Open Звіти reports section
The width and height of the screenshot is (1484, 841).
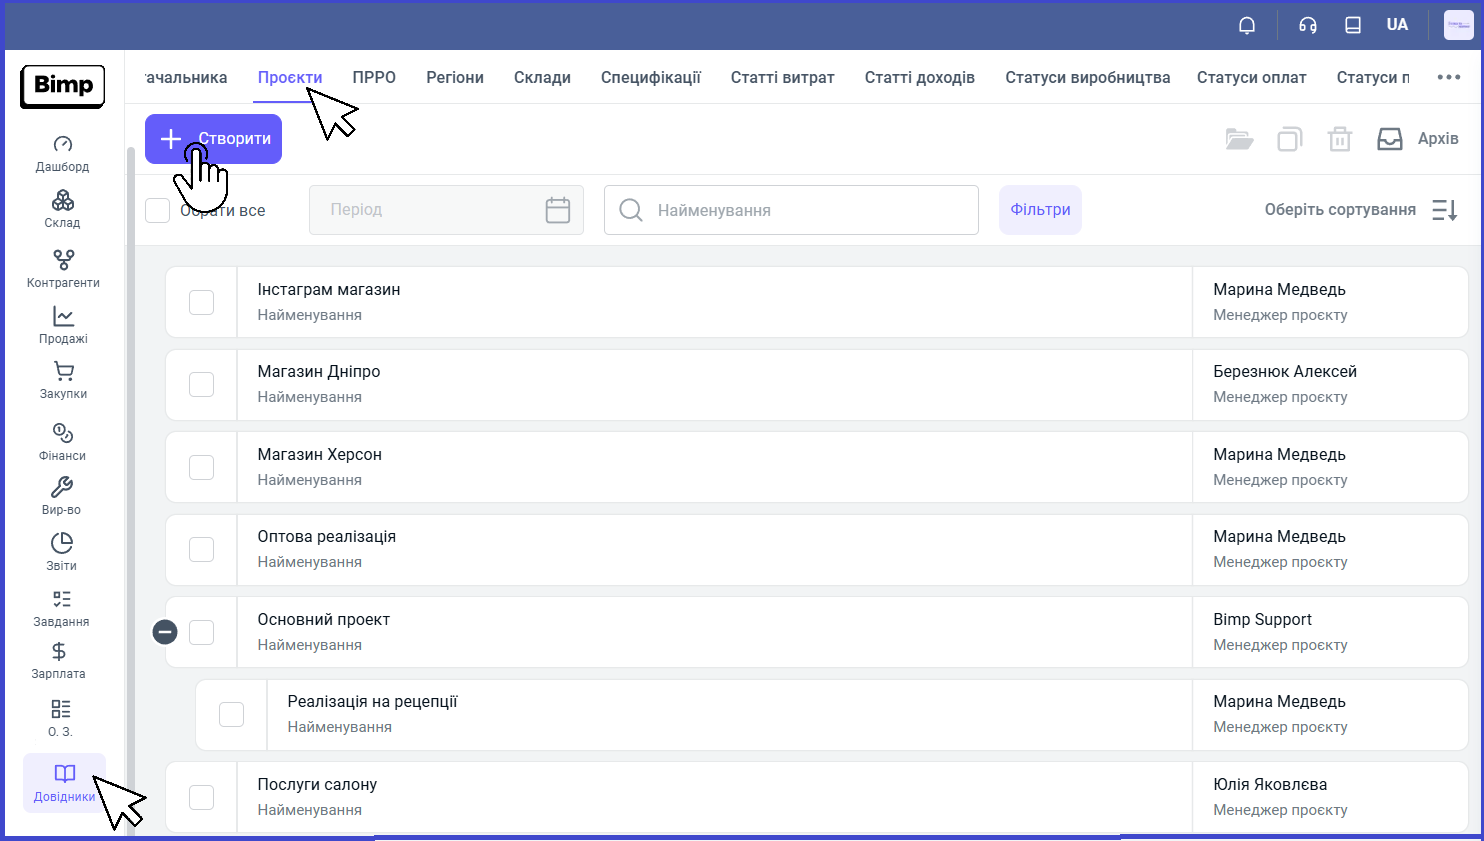[x=62, y=553]
